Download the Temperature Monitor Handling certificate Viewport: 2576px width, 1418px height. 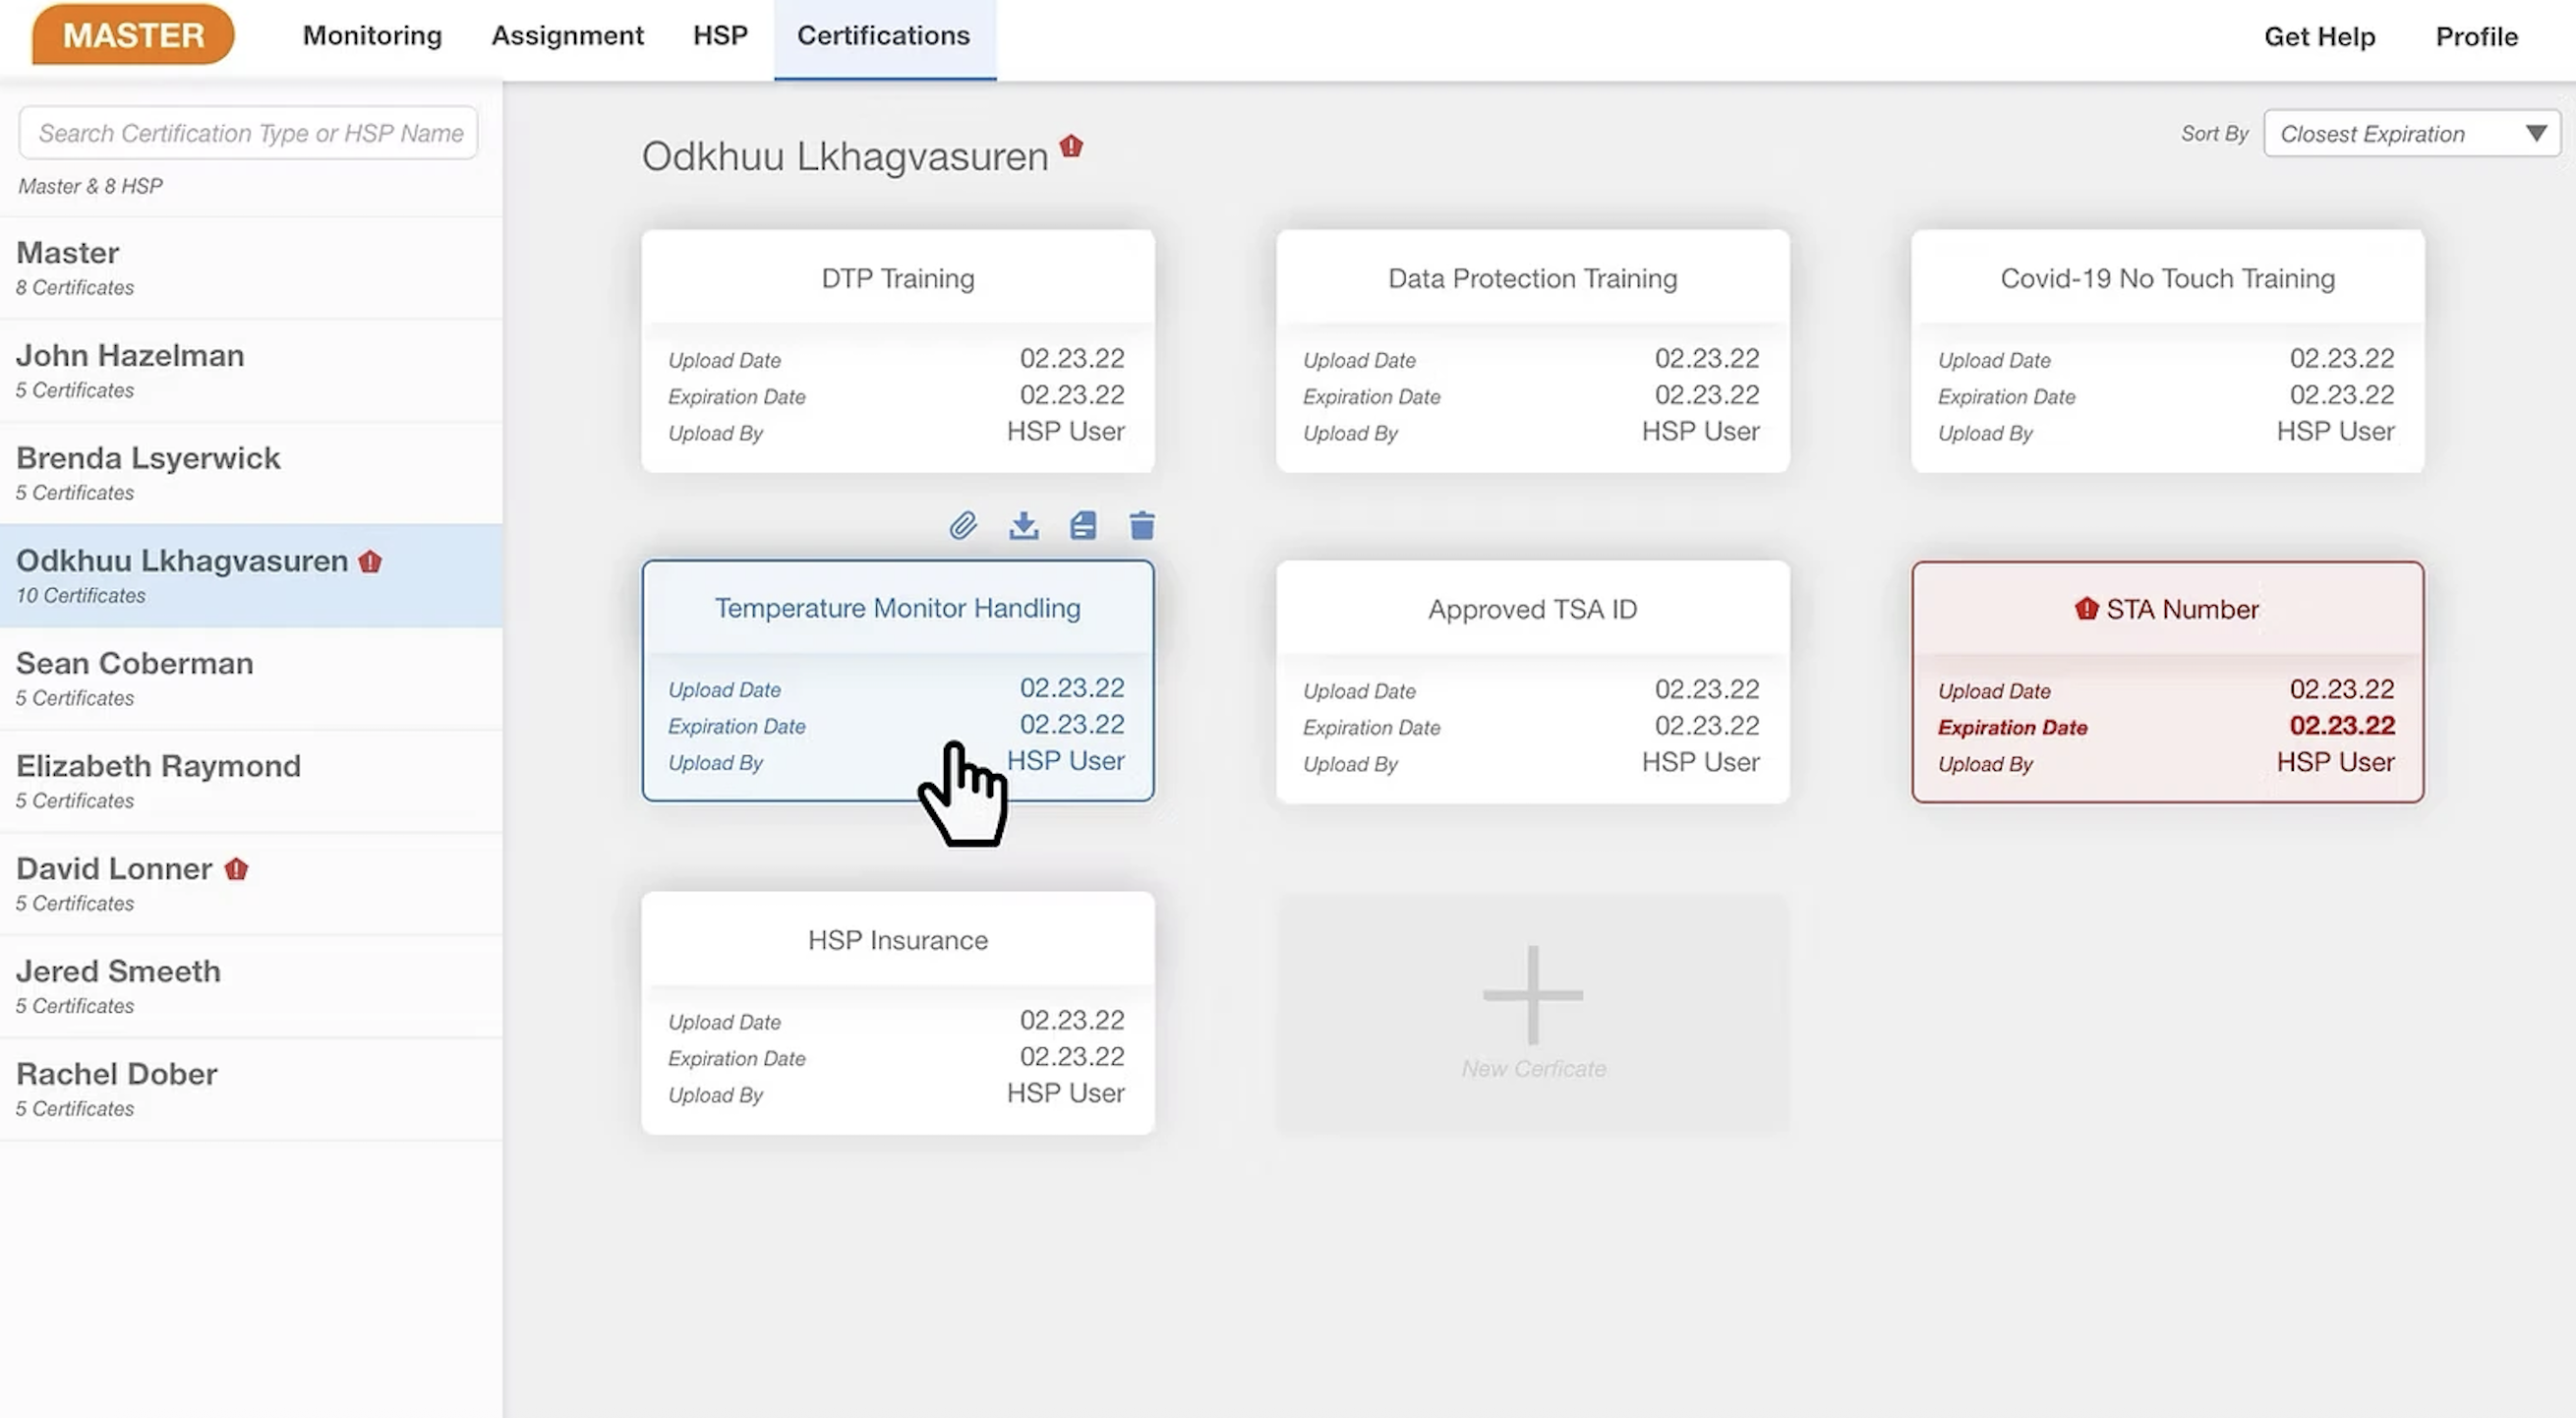click(1023, 525)
